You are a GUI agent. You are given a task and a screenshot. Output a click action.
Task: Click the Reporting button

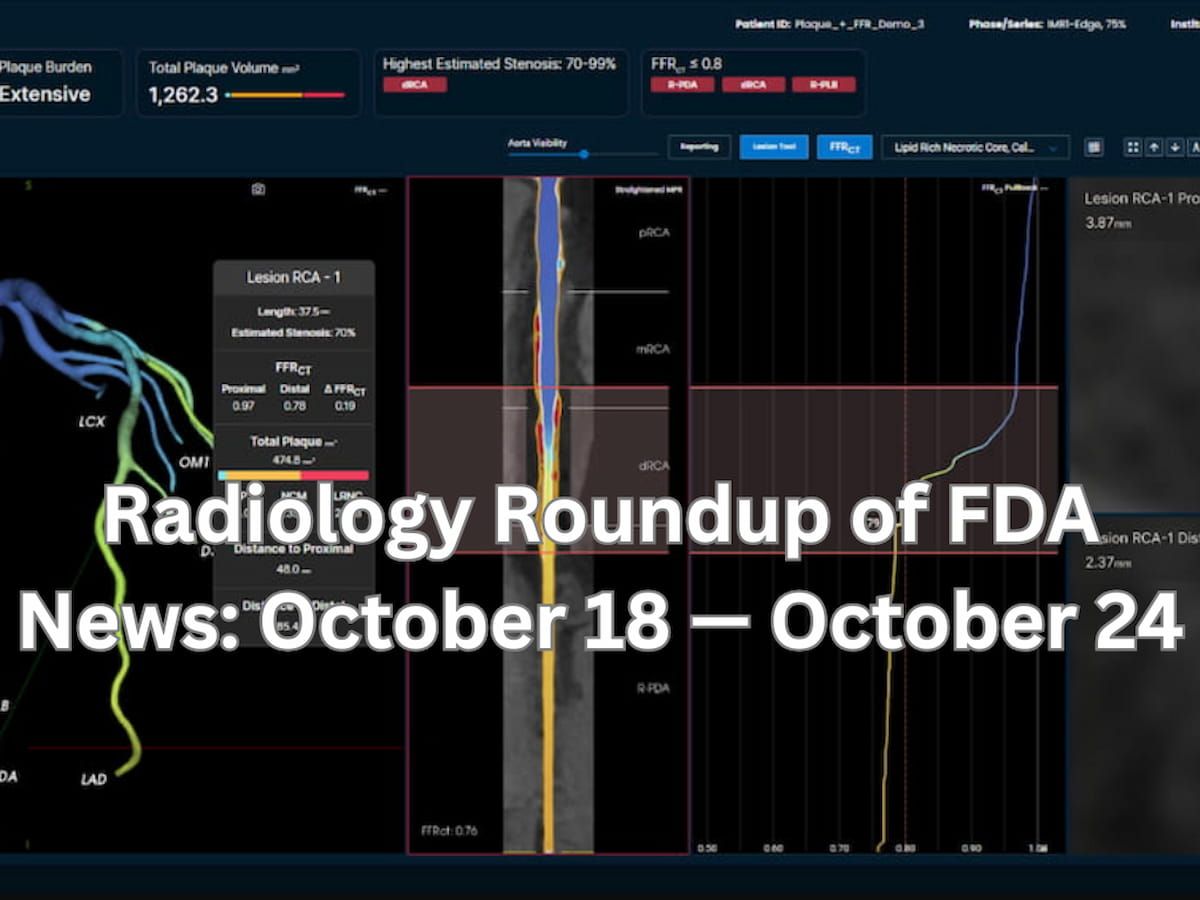point(699,147)
